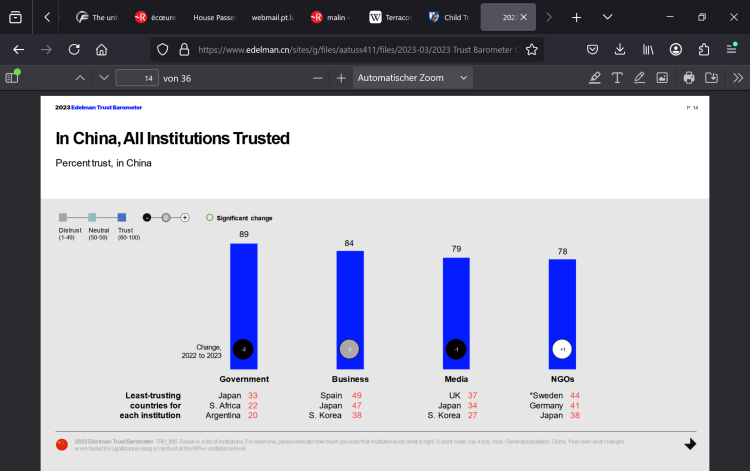This screenshot has height=471, width=750.
Task: Switch to the webmail.pt.lu tab
Action: click(x=273, y=17)
